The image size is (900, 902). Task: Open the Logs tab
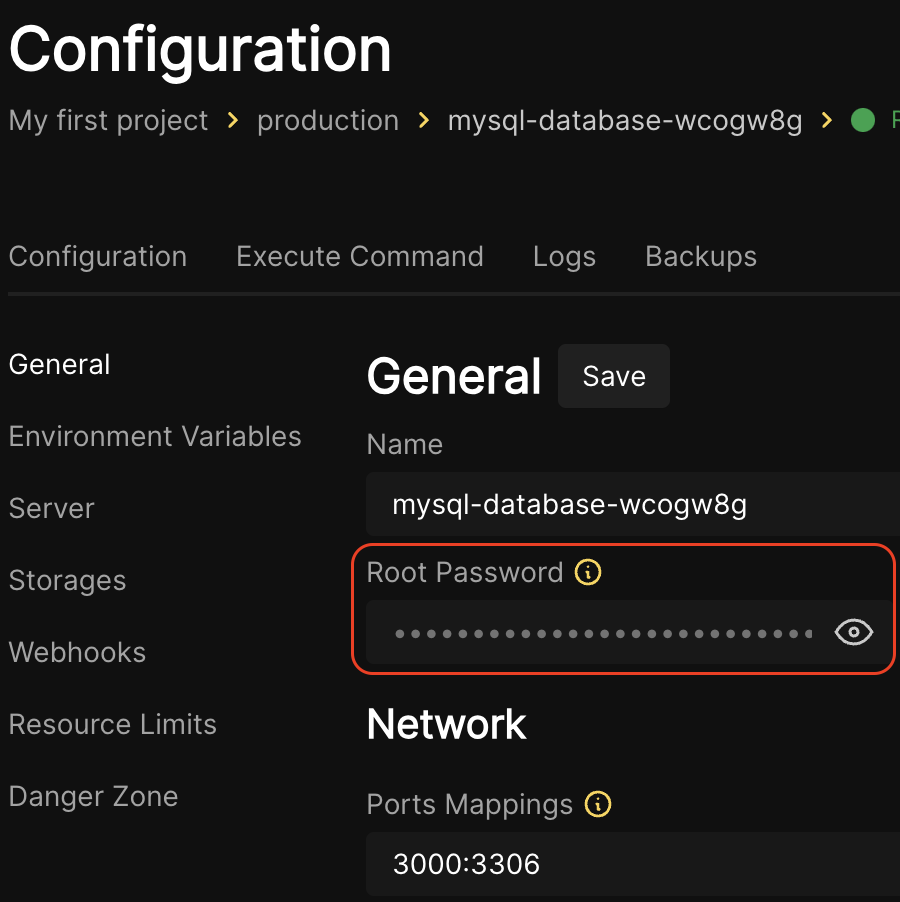pos(564,256)
